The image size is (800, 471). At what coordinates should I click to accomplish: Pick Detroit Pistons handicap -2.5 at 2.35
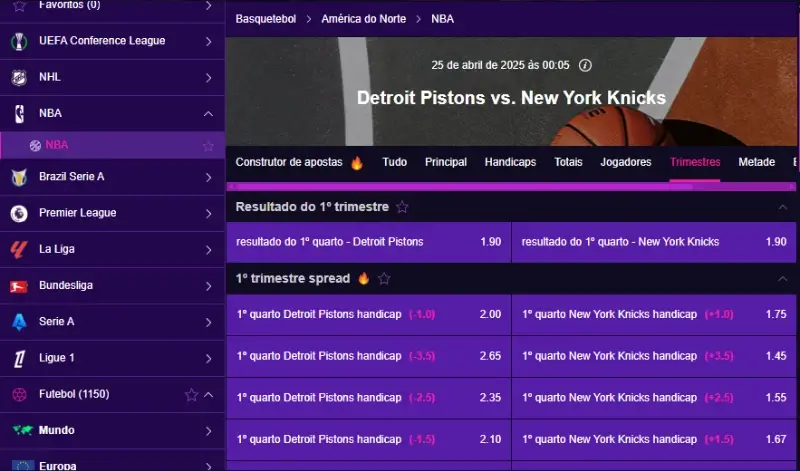[368, 398]
